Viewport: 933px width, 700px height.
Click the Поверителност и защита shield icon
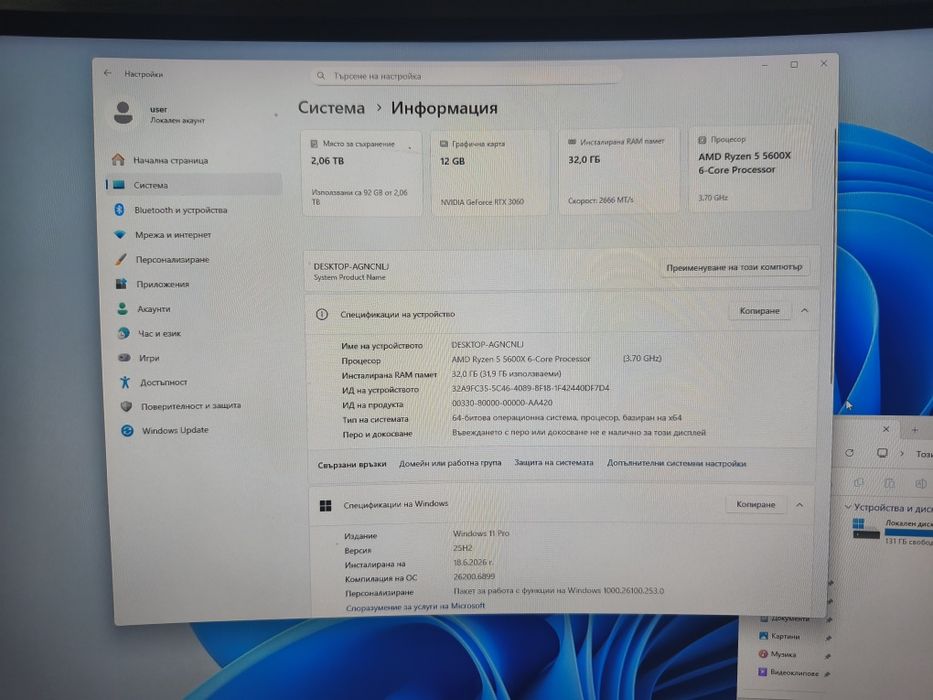click(126, 406)
